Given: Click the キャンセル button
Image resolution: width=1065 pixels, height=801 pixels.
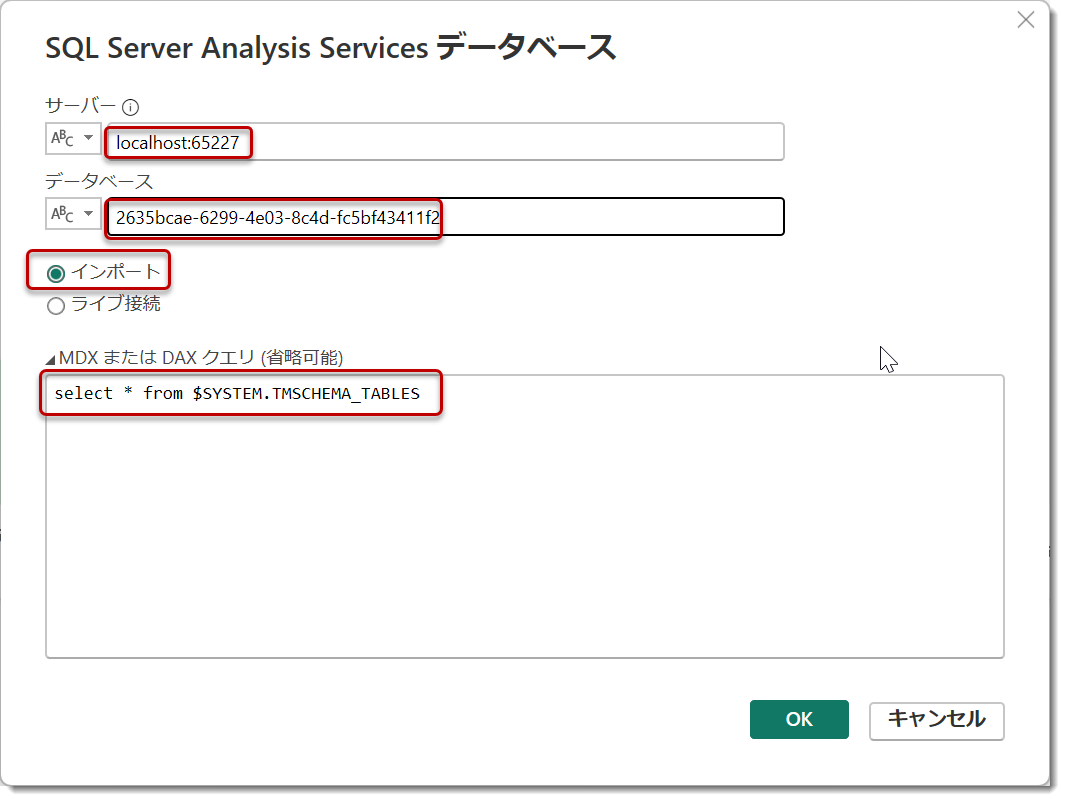Looking at the screenshot, I should (x=936, y=720).
